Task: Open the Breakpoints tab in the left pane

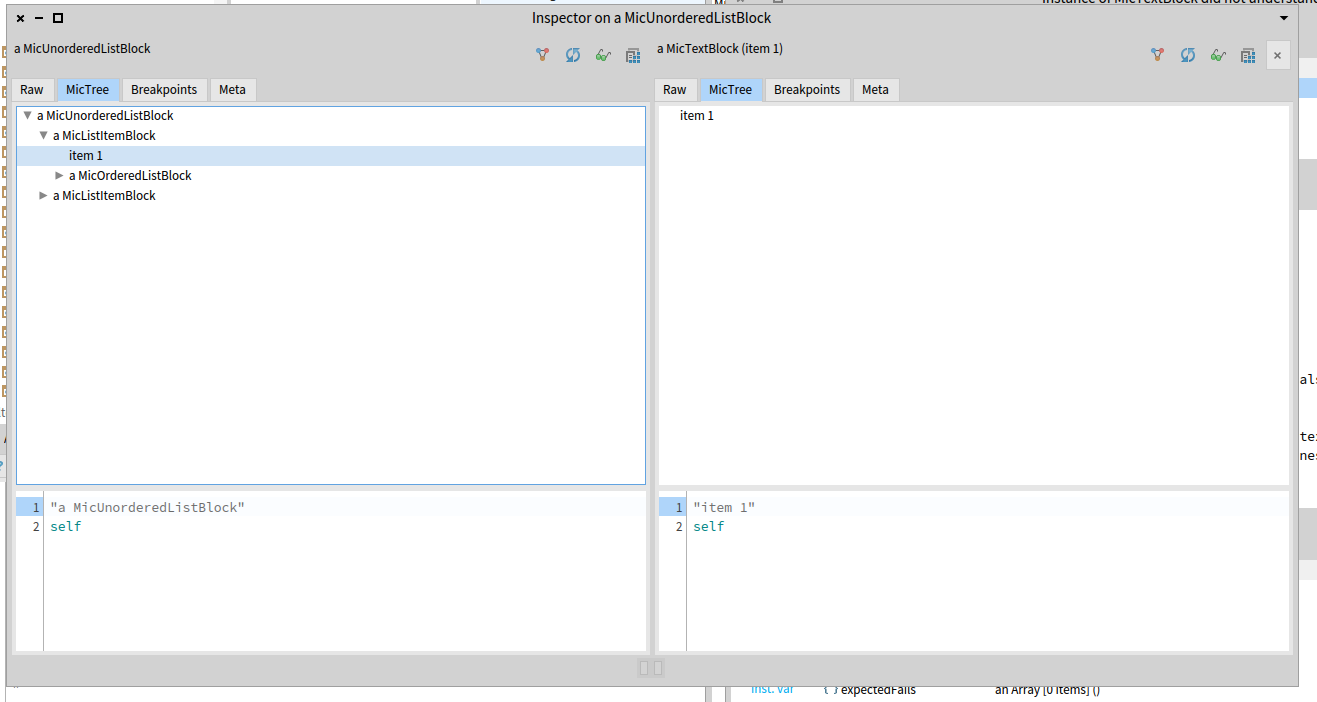Action: pyautogui.click(x=164, y=90)
